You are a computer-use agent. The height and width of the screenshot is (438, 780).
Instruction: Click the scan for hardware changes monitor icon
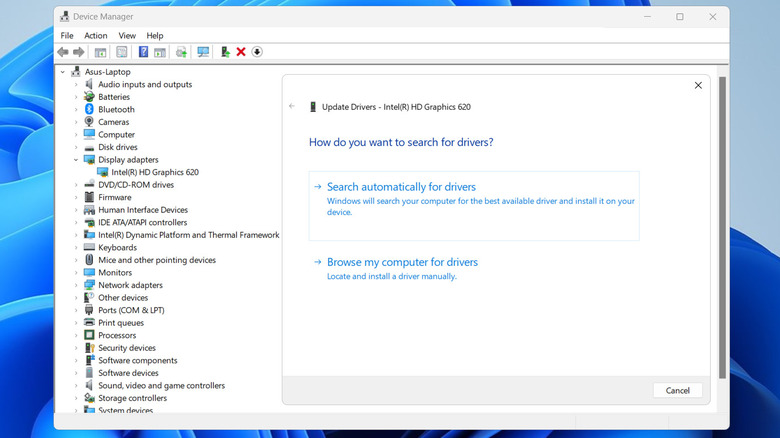point(203,52)
